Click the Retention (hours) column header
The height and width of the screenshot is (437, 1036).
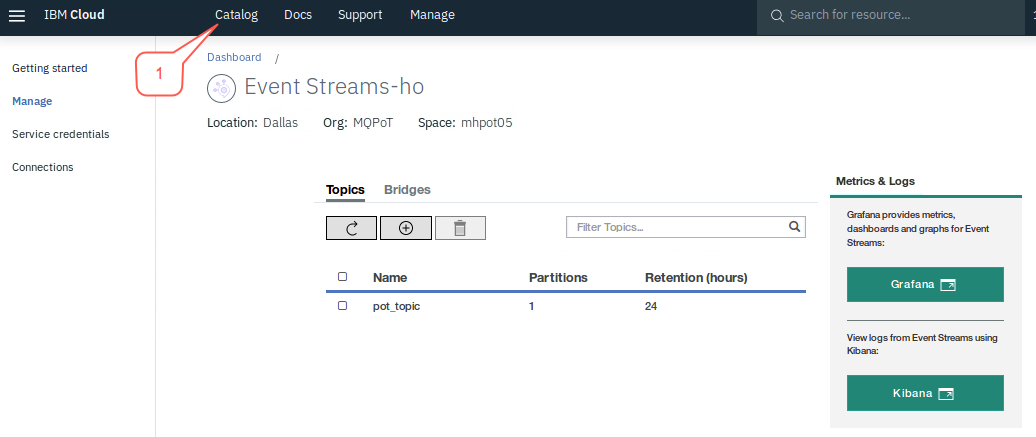coord(696,278)
